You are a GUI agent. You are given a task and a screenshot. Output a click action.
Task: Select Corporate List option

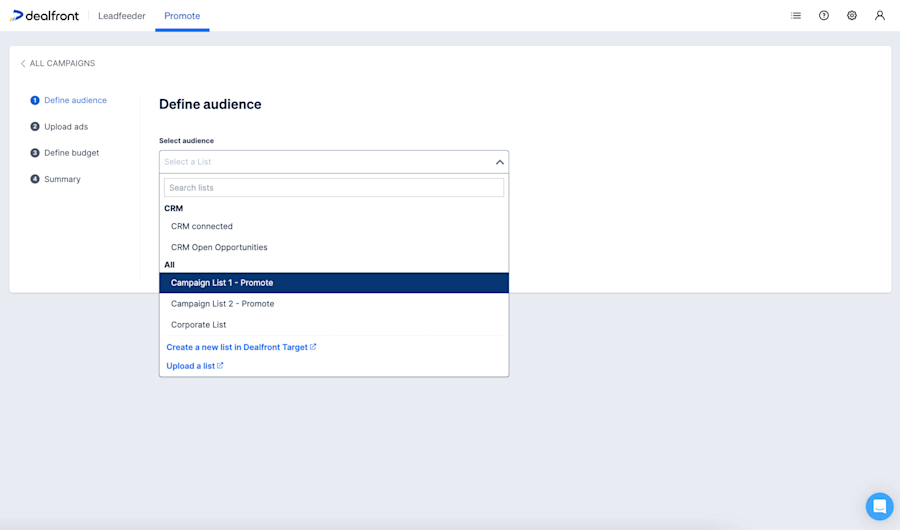click(x=334, y=324)
